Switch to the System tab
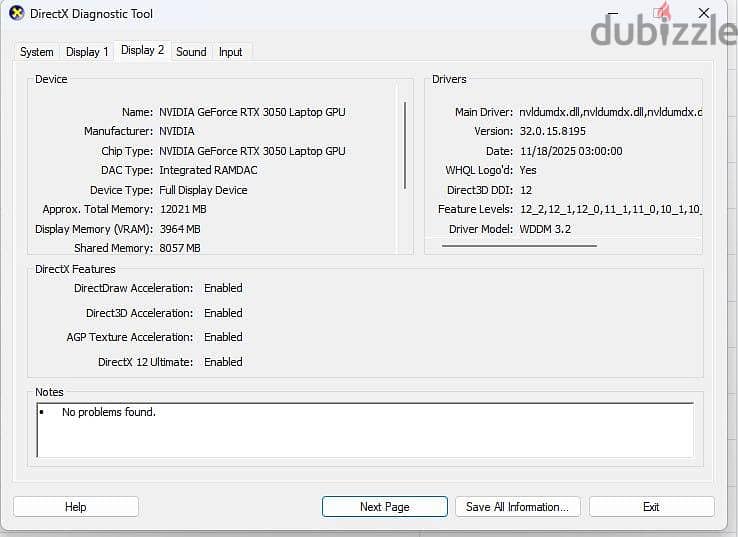Viewport: 738px width, 537px height. (37, 52)
